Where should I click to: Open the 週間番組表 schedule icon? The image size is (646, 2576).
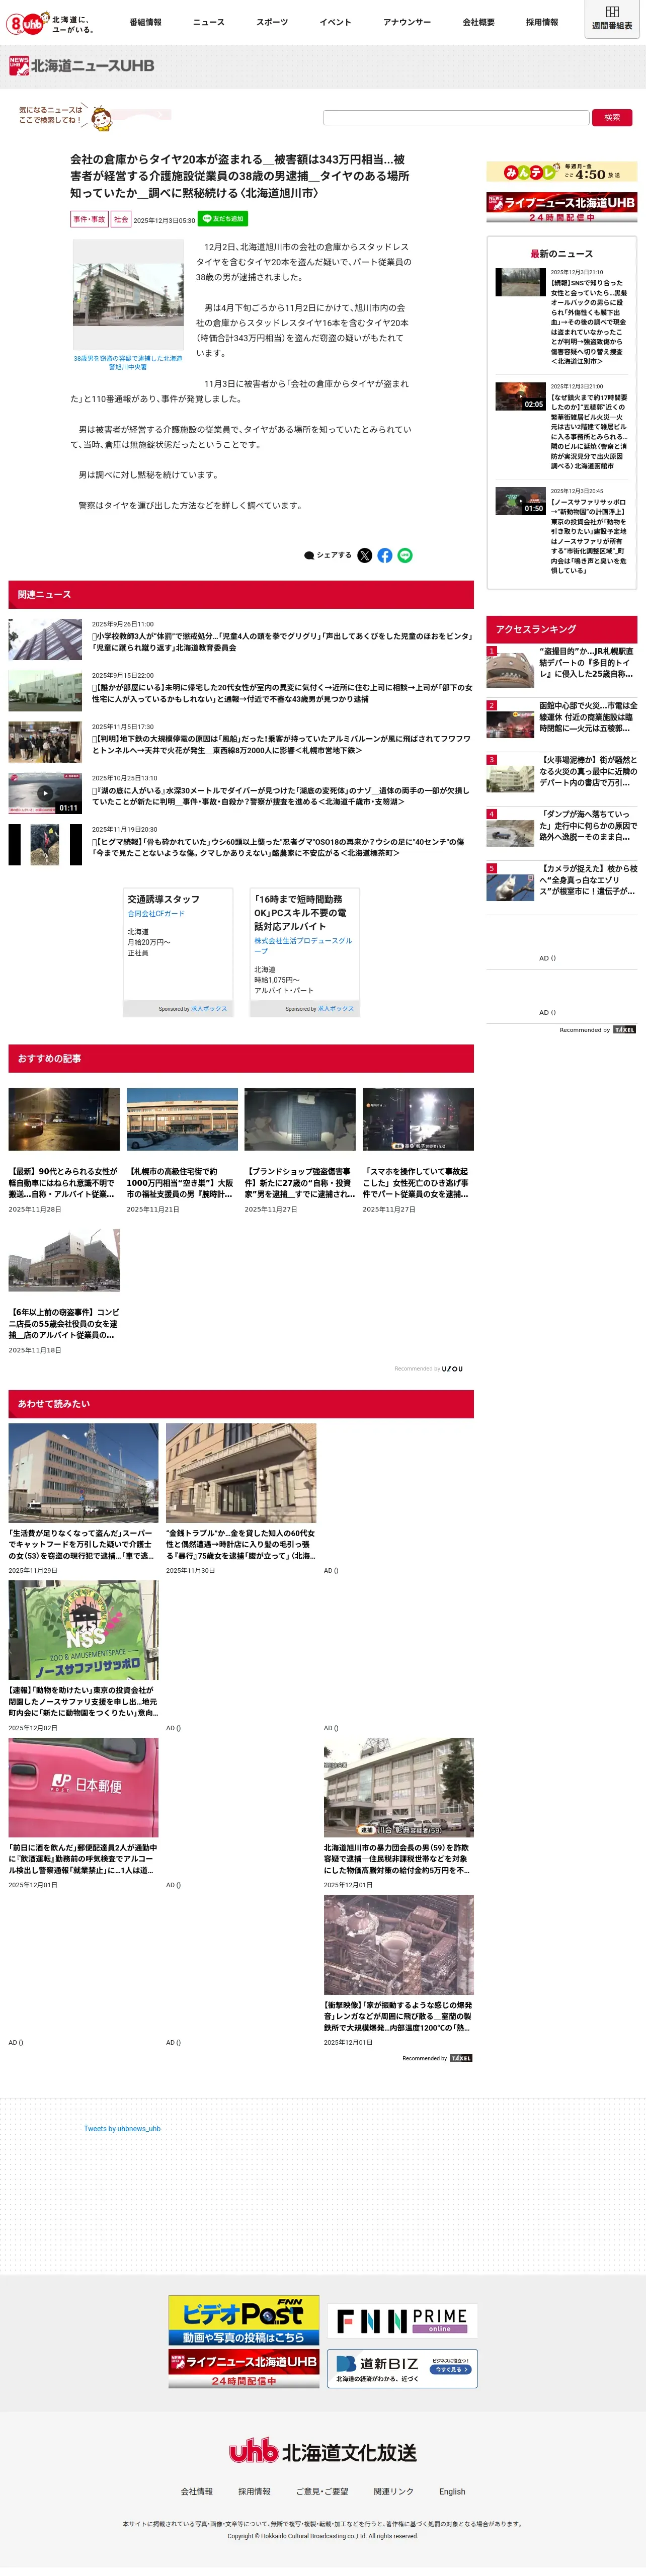click(611, 18)
